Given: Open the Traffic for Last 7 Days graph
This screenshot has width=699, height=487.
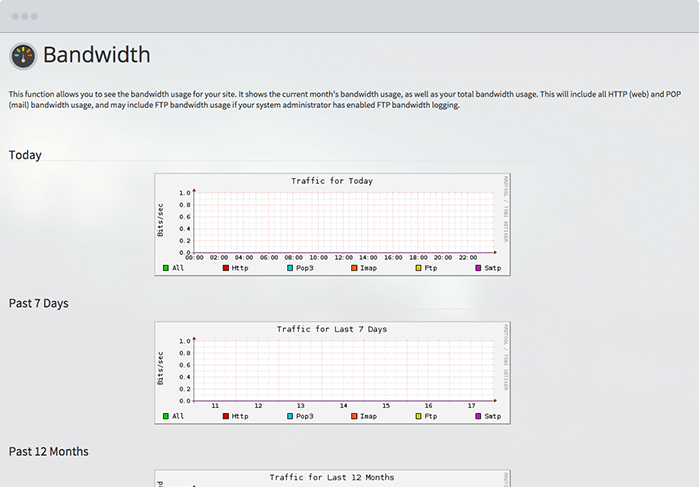Looking at the screenshot, I should (332, 372).
